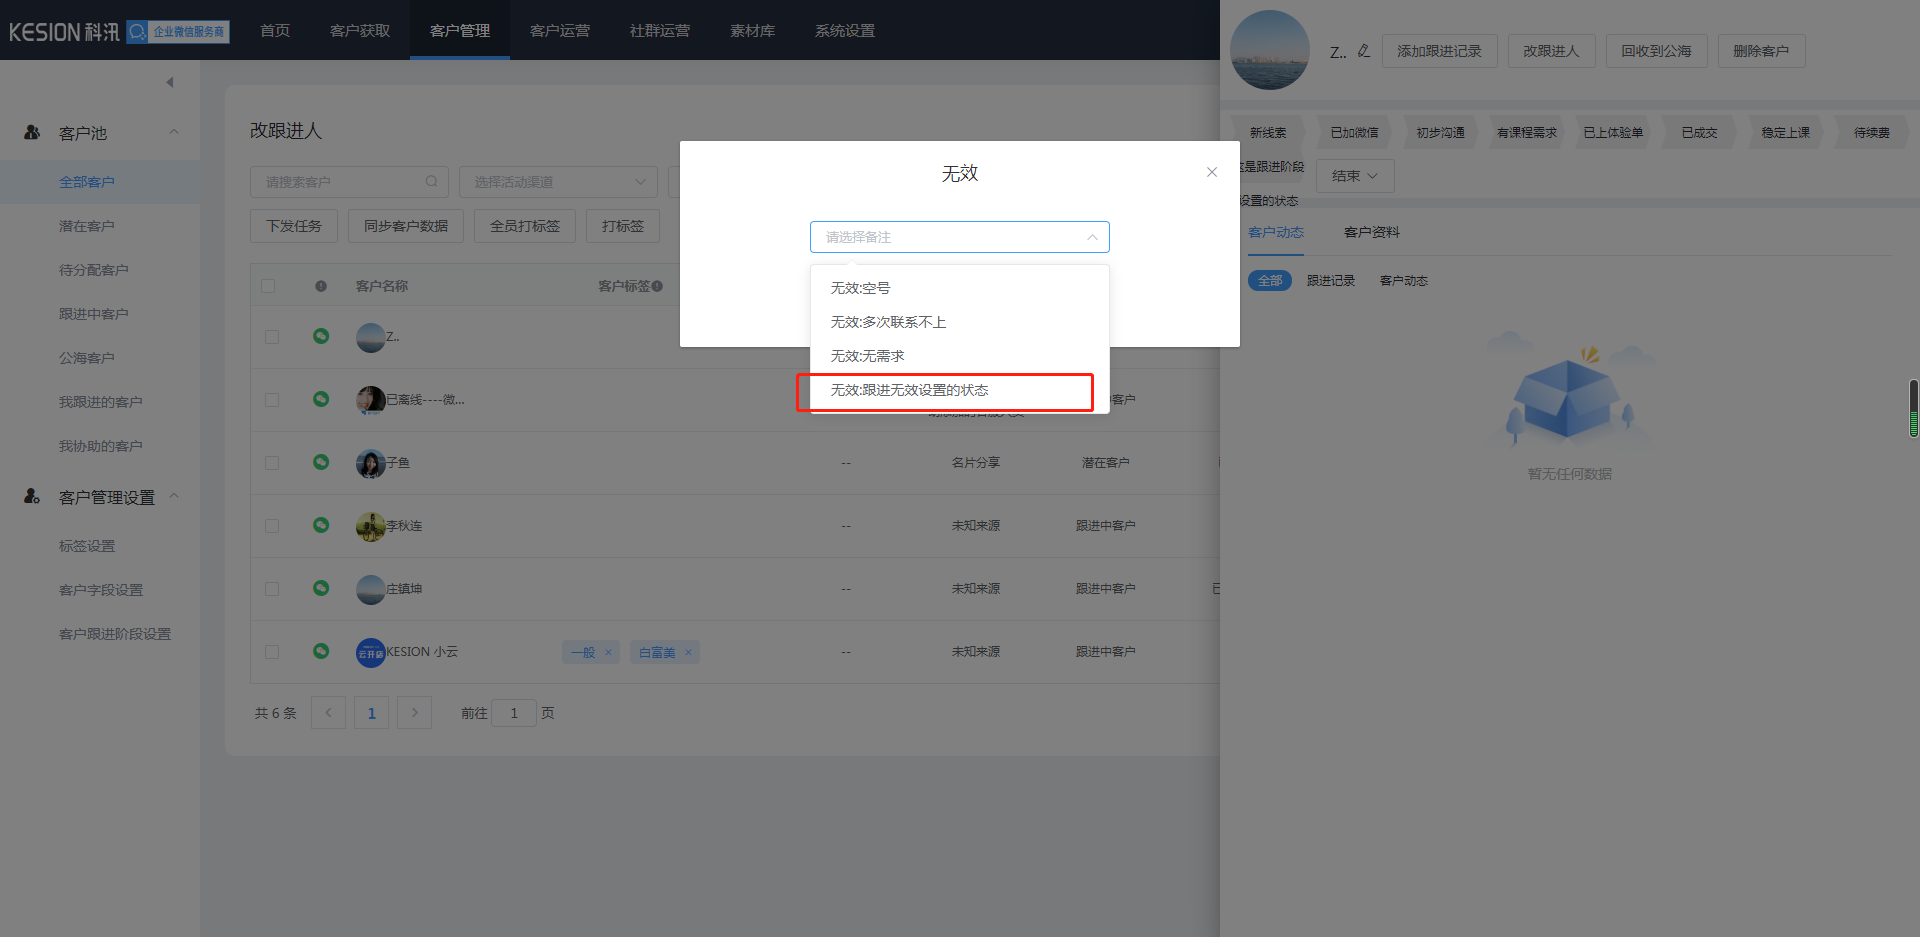Toggle the select-all checkbox in table header
The image size is (1920, 937).
tap(268, 286)
